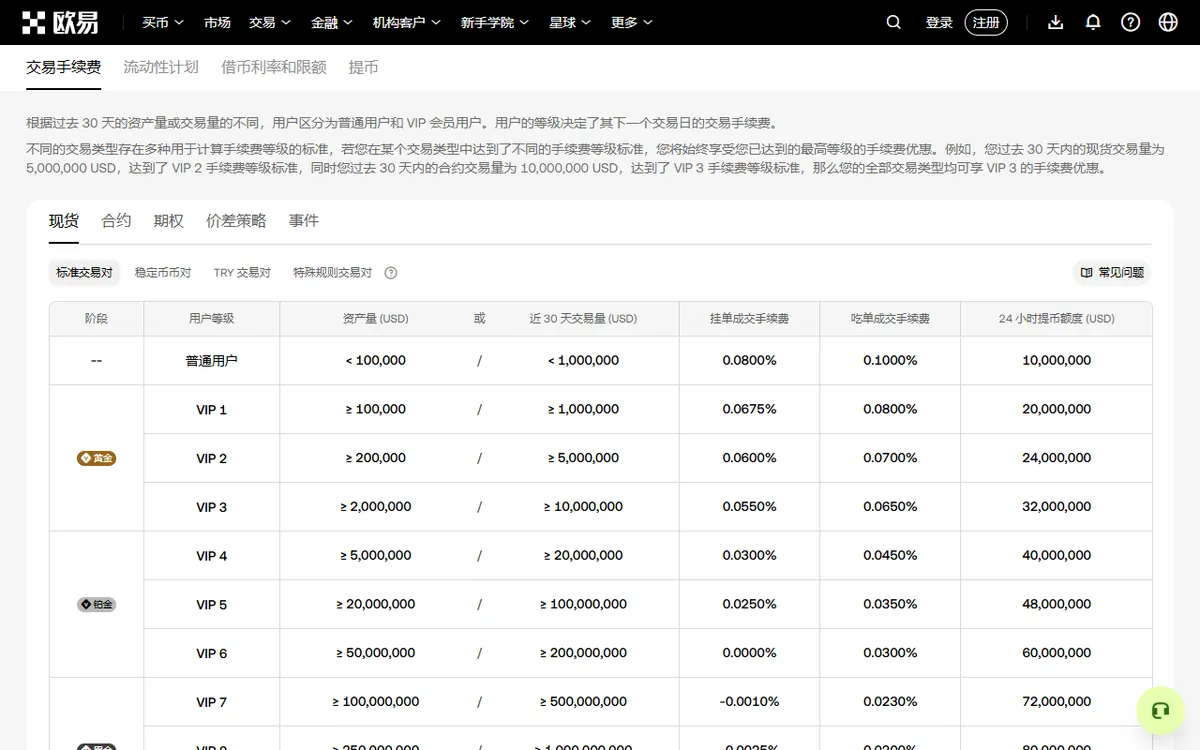Click the 用户等级 column header
The image size is (1200, 750).
[212, 319]
